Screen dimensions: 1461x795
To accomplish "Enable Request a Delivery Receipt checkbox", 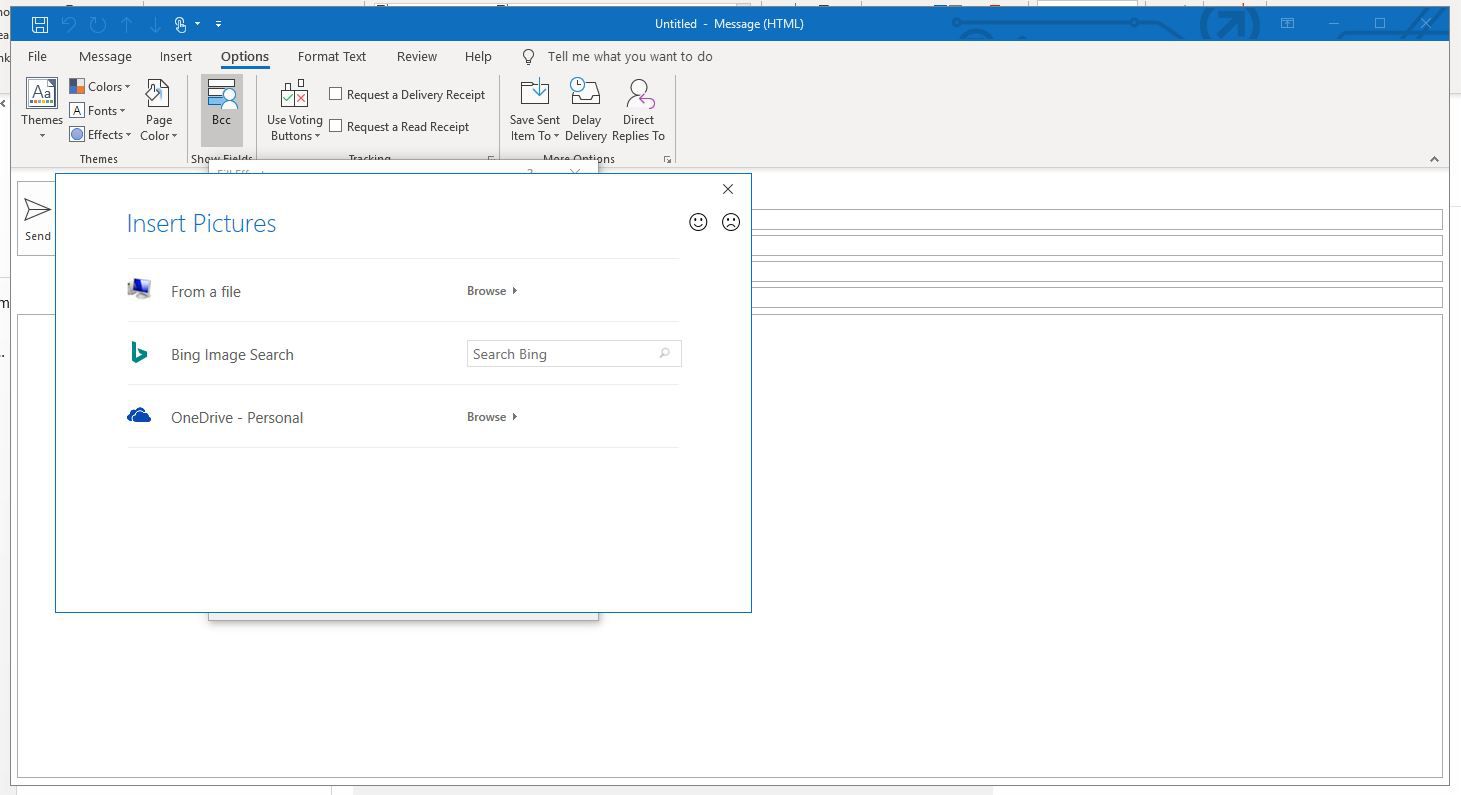I will tap(336, 94).
